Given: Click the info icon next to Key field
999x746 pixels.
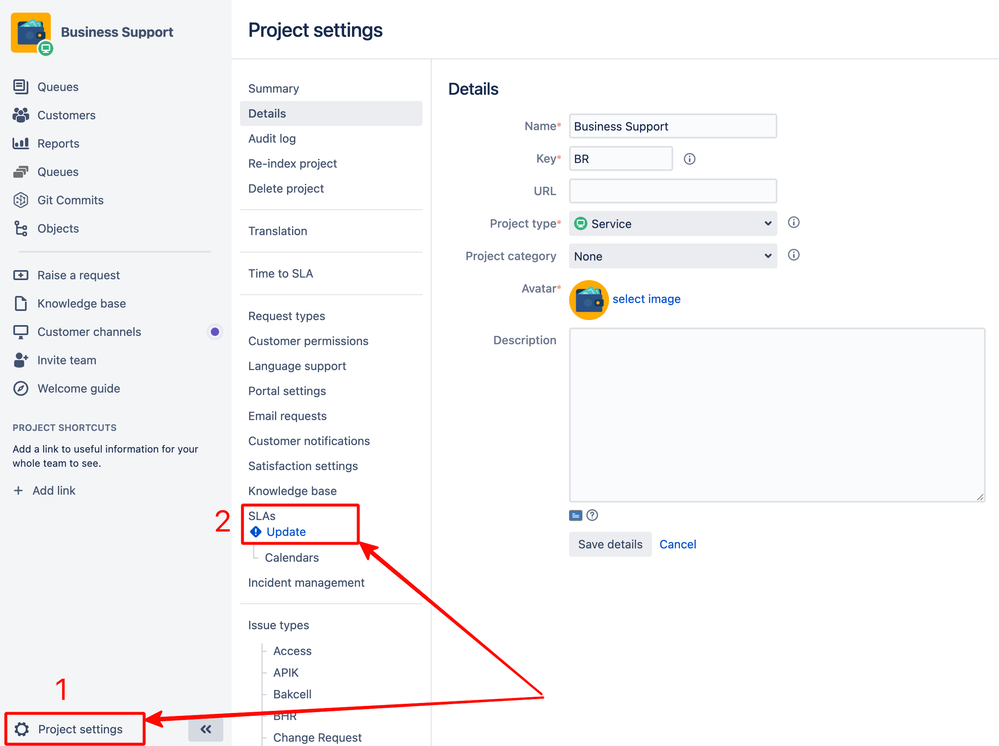Looking at the screenshot, I should [x=689, y=159].
